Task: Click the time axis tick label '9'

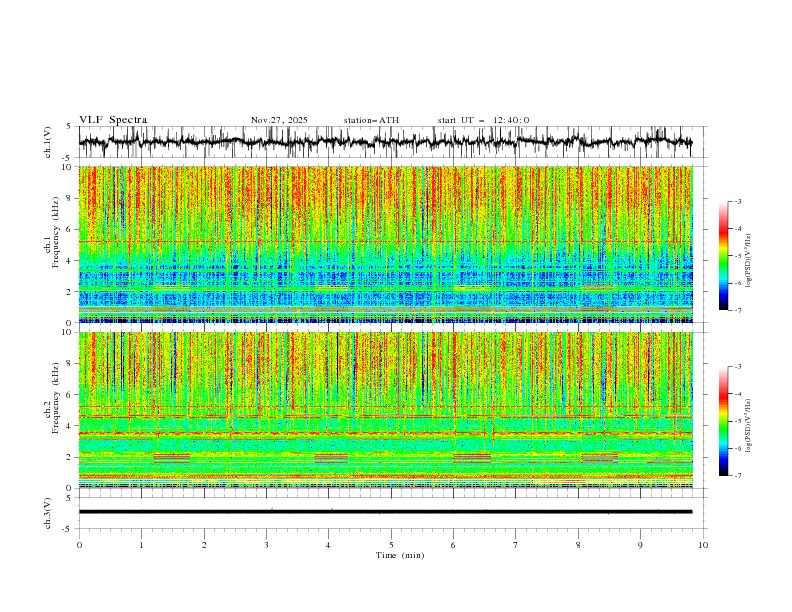Action: (x=640, y=545)
